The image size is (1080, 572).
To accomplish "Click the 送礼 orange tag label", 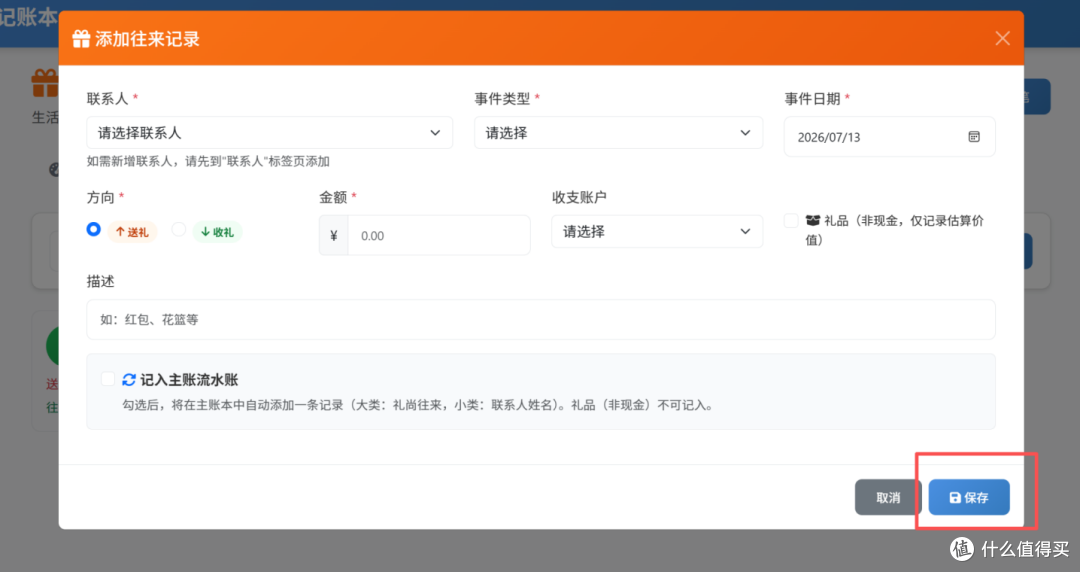I will coord(132,232).
